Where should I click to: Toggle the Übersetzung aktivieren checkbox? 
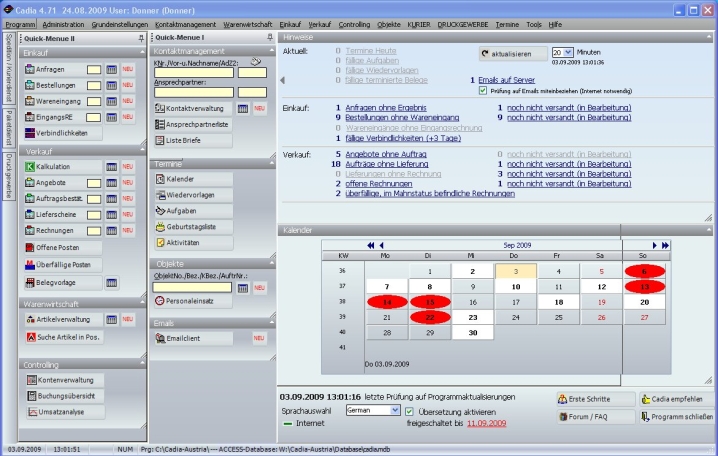[409, 410]
